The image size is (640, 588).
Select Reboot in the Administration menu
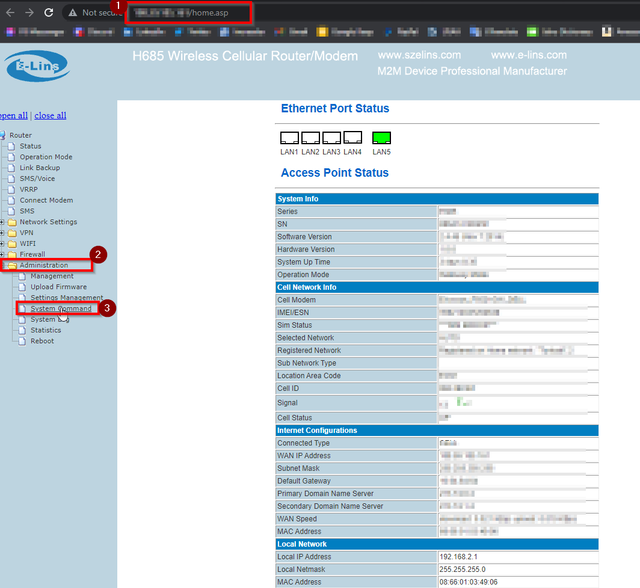point(42,341)
